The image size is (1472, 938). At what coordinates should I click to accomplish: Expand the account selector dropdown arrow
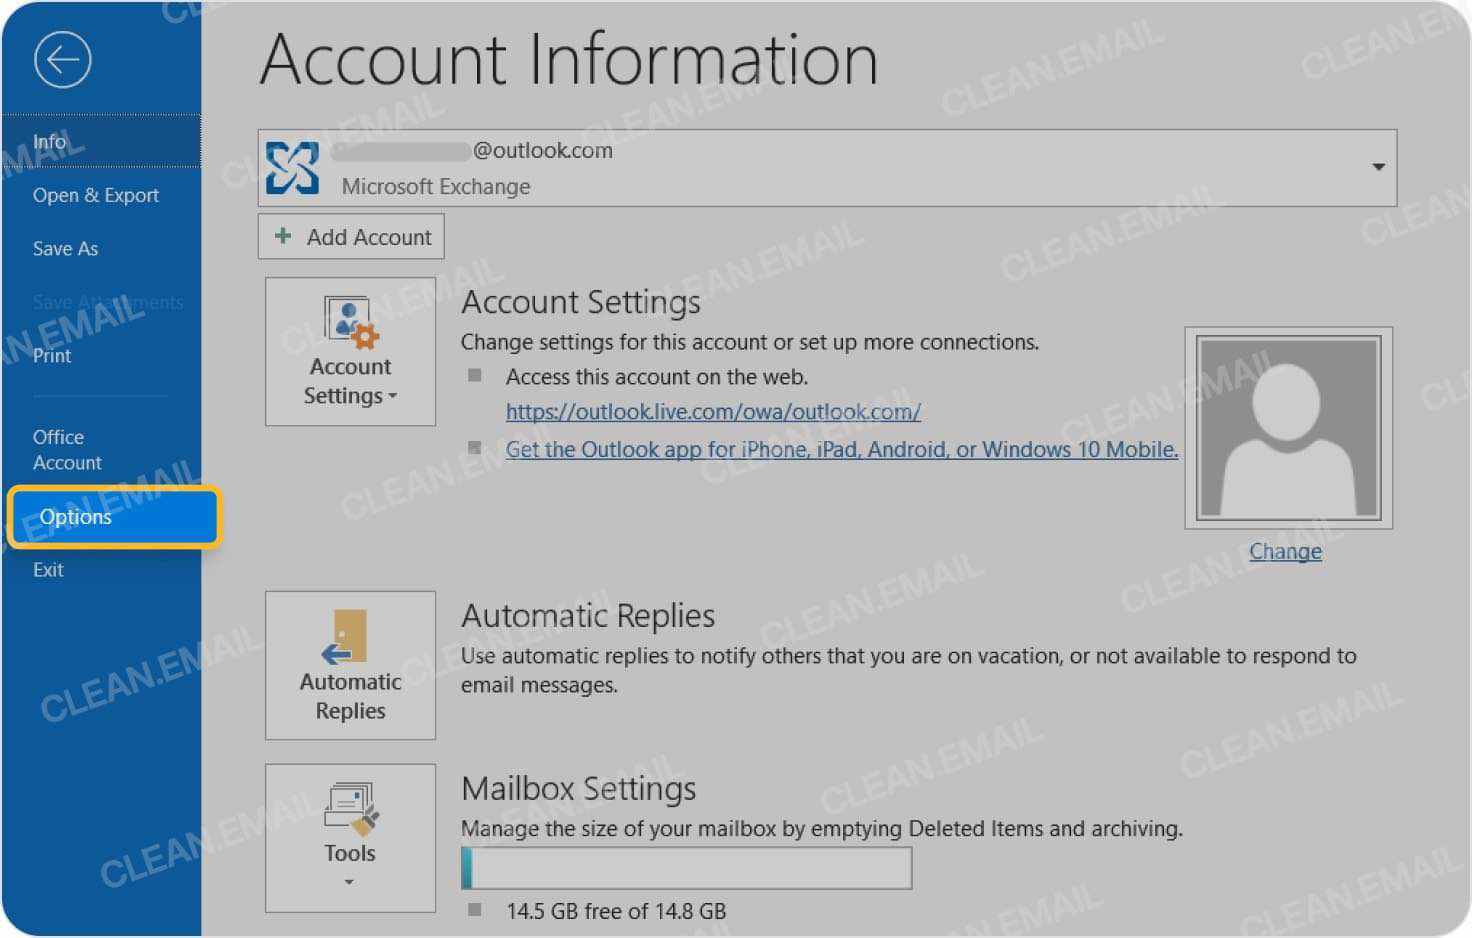click(1379, 166)
